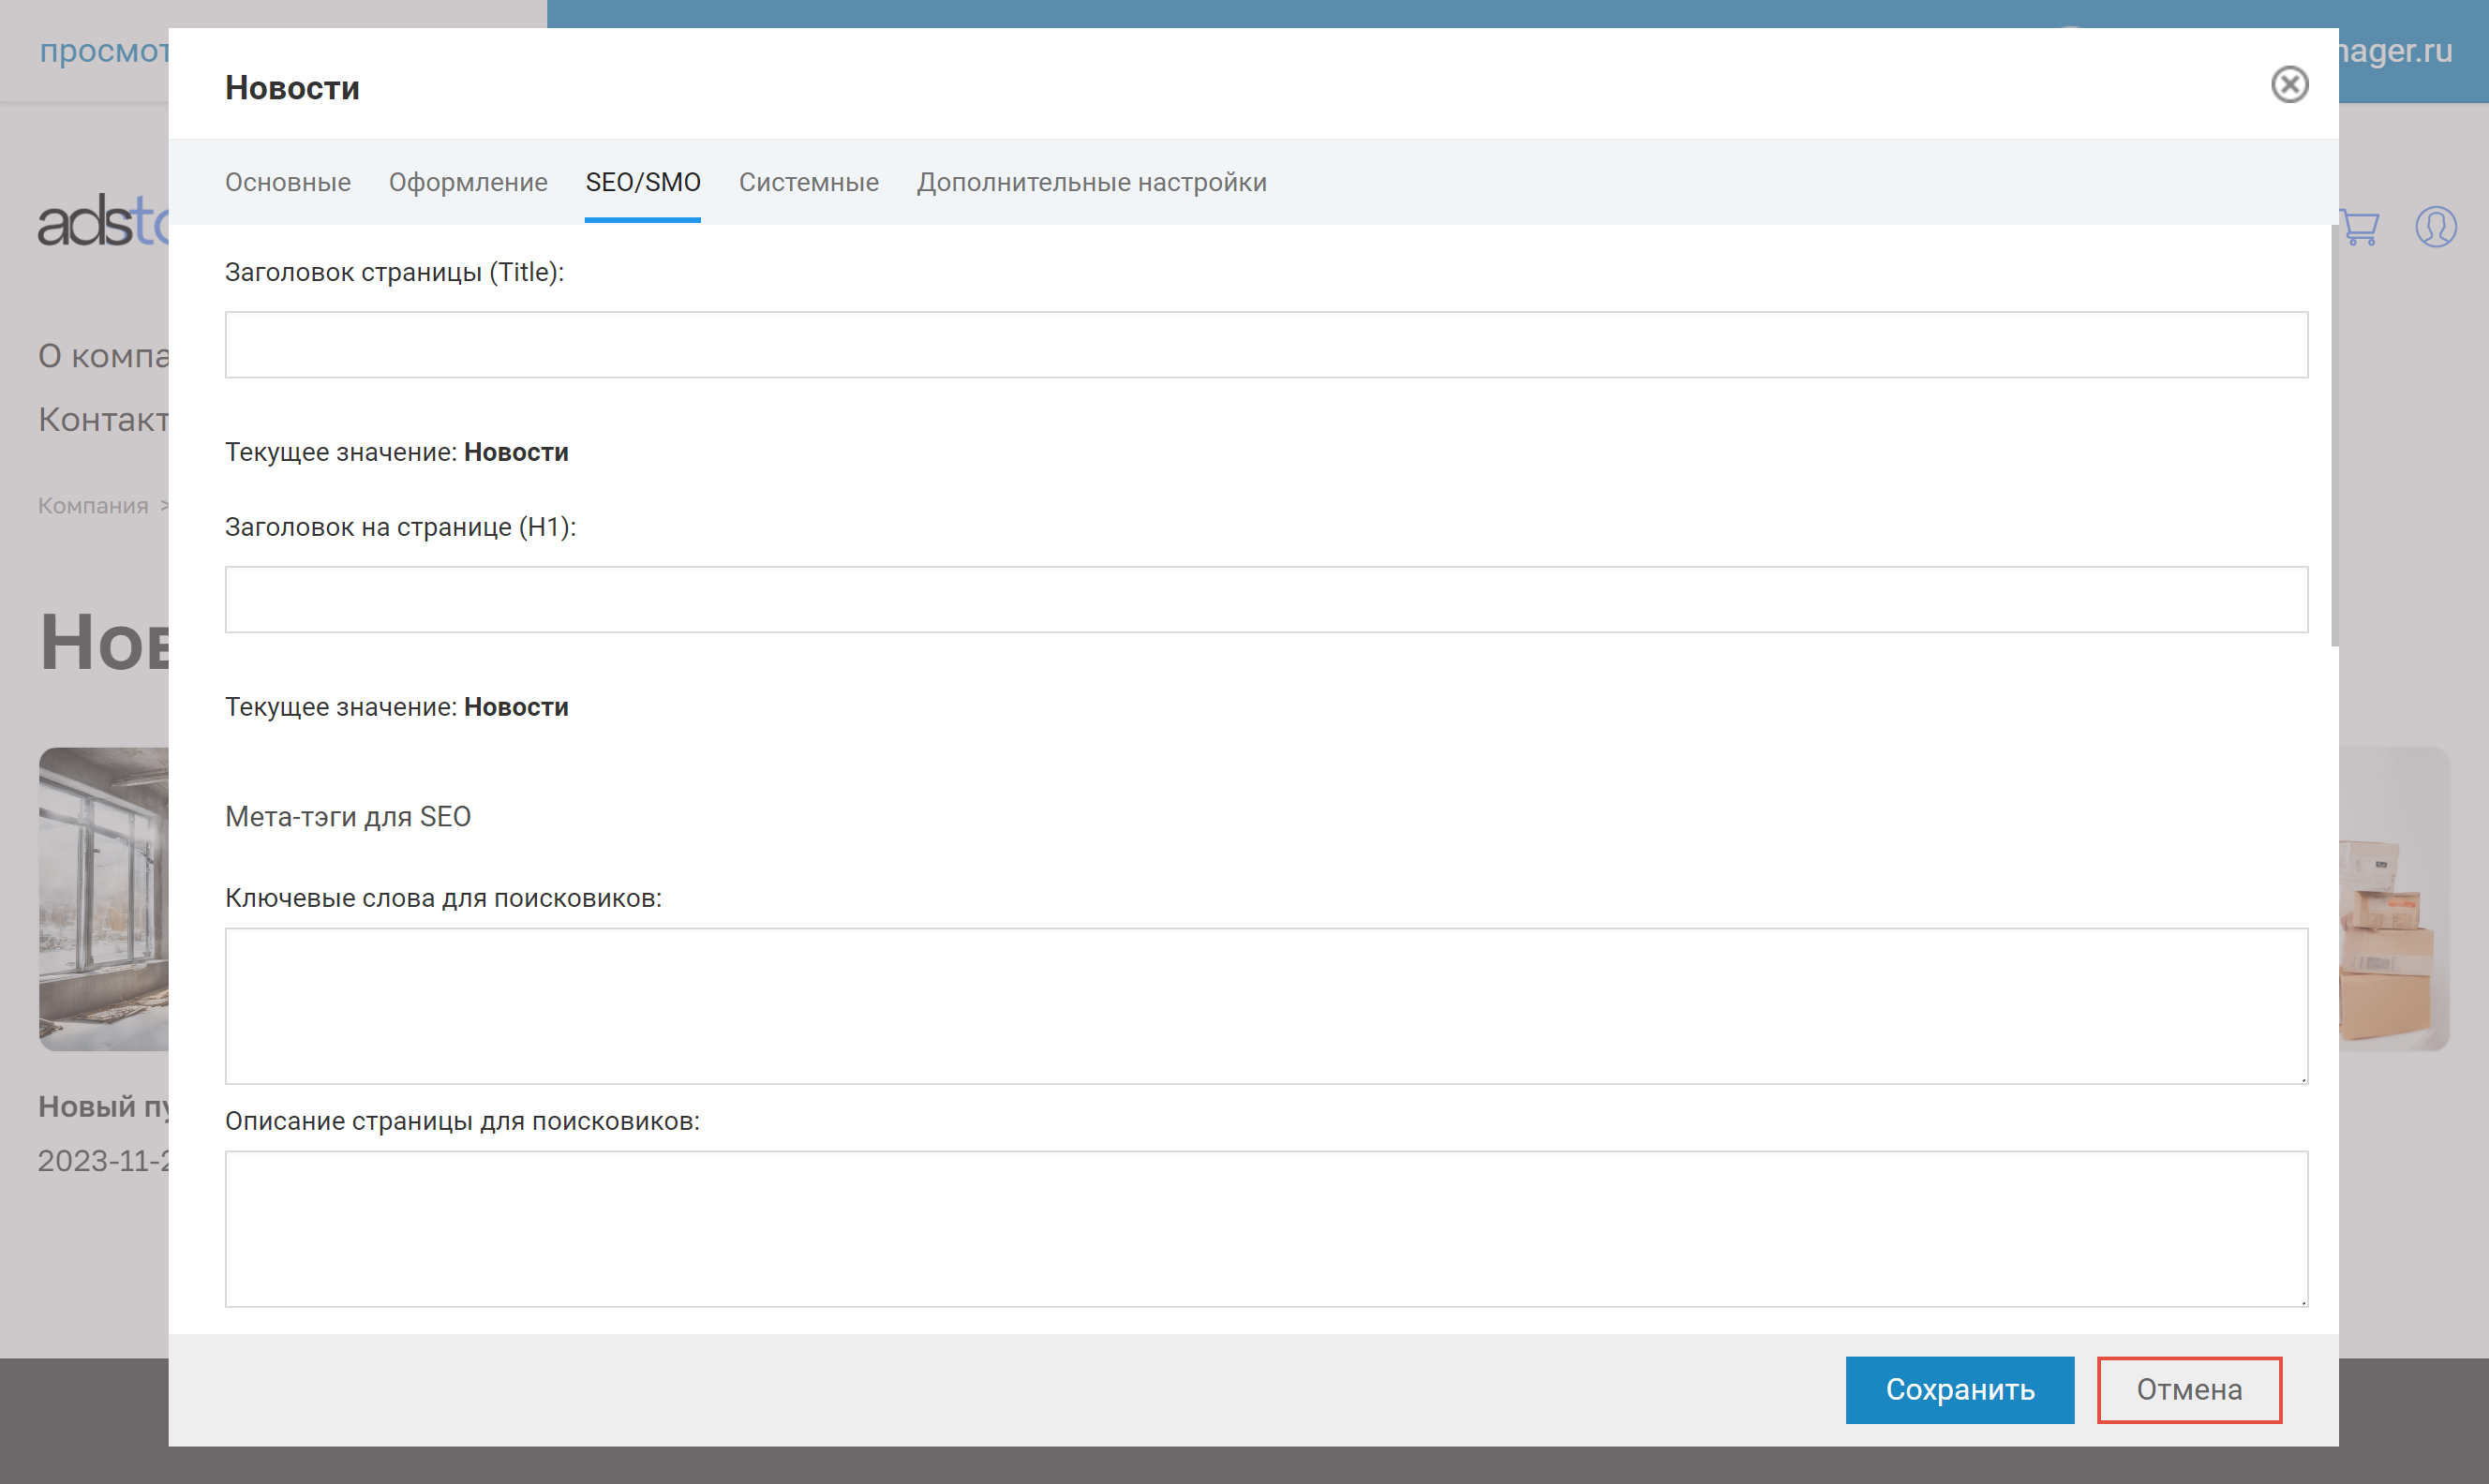Click the Сохранить button
The width and height of the screenshot is (2489, 1484).
1959,1389
